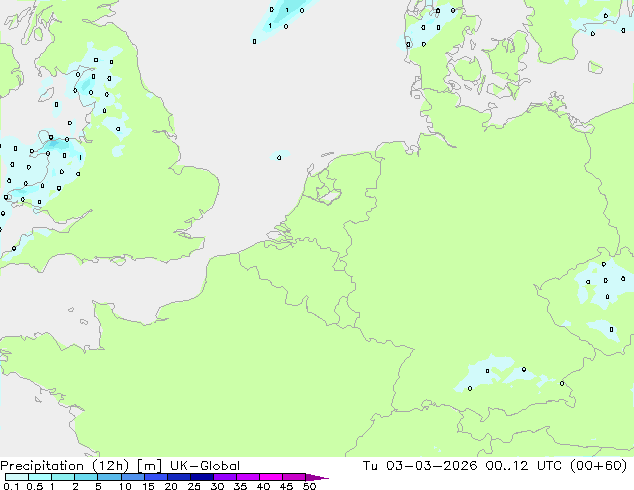Click the legend swatch between 35 and 40
The image size is (634, 490).
click(x=248, y=477)
